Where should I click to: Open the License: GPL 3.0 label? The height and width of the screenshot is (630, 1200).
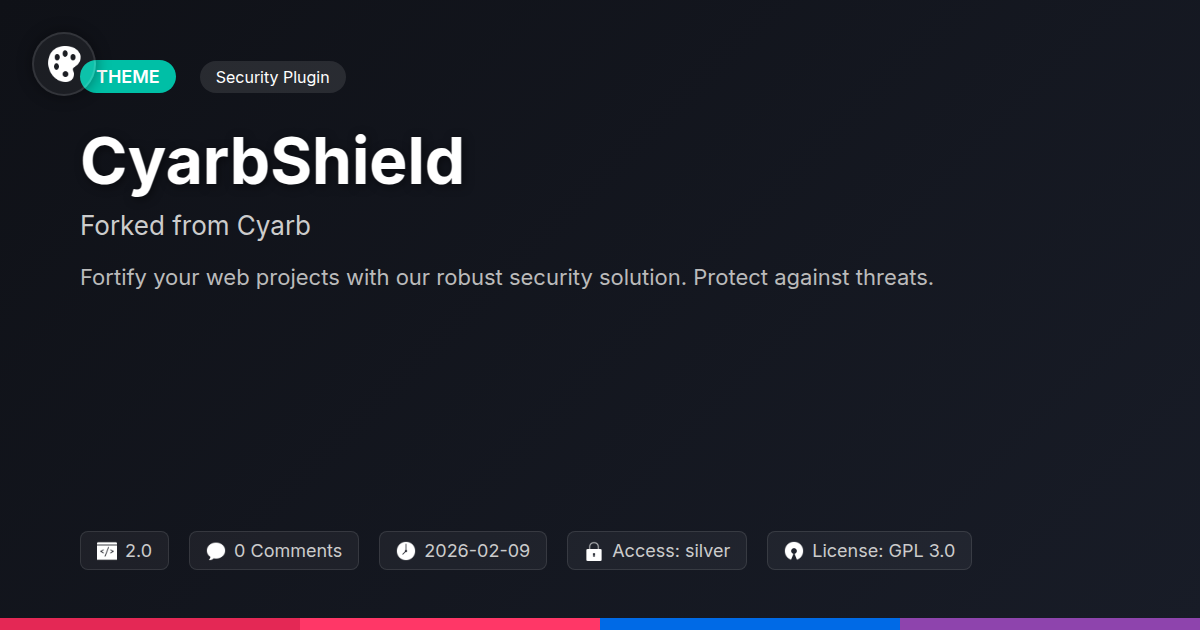(883, 551)
